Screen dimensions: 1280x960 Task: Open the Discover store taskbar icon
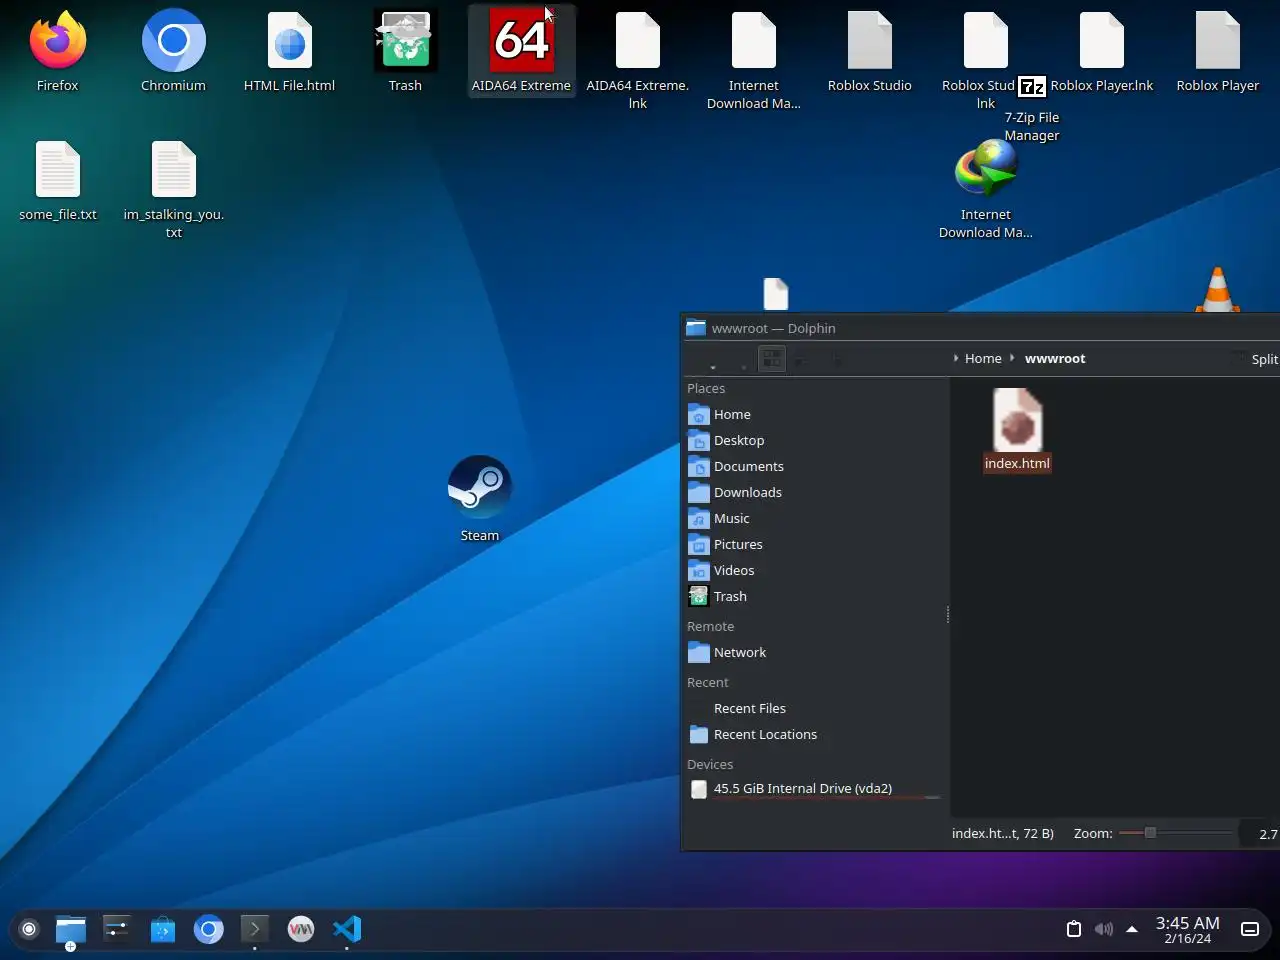tap(163, 929)
